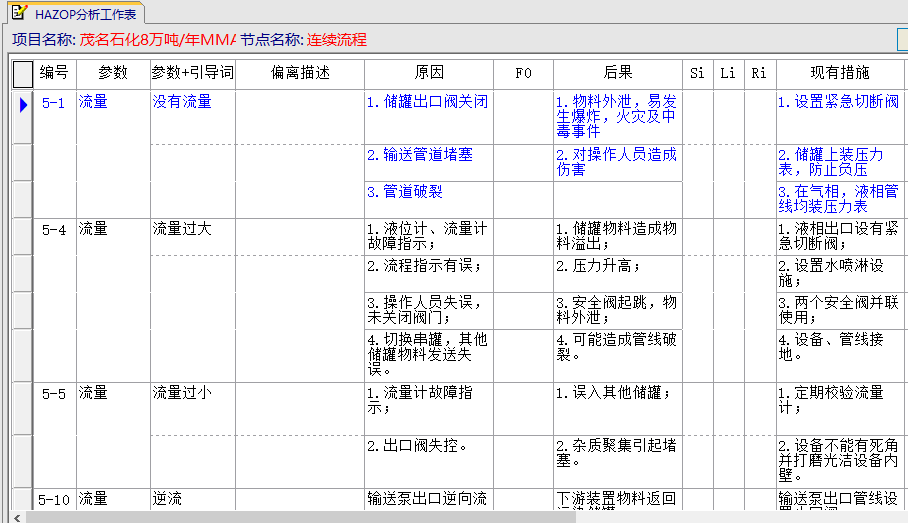Click the 原因 column header
Image resolution: width=908 pixels, height=523 pixels.
tap(429, 73)
